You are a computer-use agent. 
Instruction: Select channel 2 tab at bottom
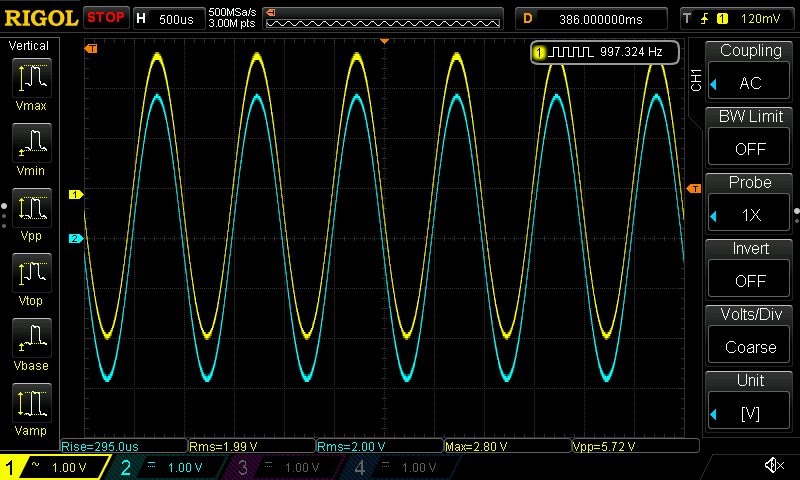click(166, 467)
